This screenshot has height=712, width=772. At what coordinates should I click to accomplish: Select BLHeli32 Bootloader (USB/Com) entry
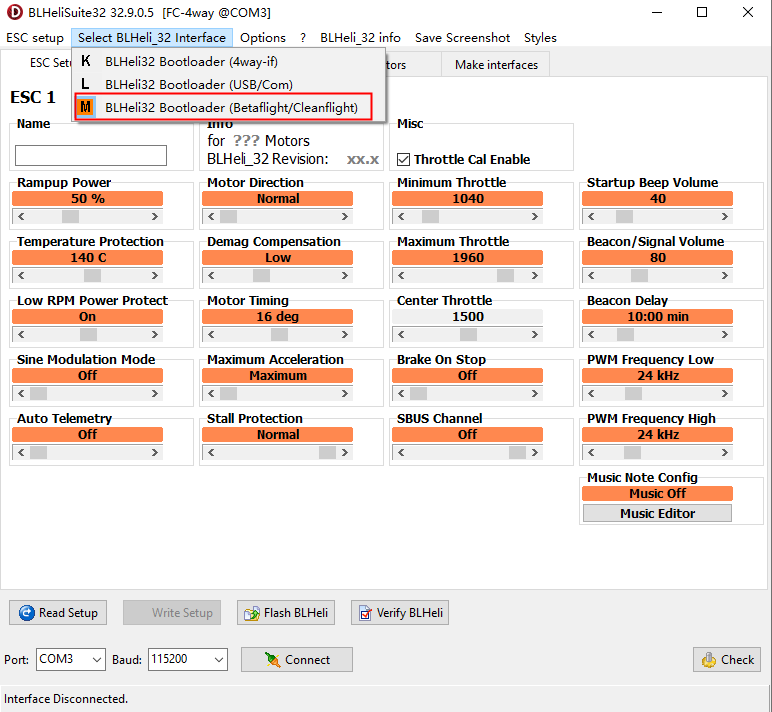pos(229,84)
